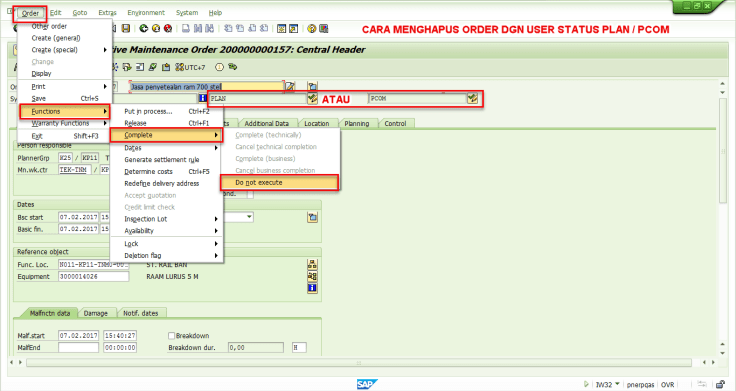The height and width of the screenshot is (391, 736).
Task: Open the Planning tab
Action: tap(357, 123)
